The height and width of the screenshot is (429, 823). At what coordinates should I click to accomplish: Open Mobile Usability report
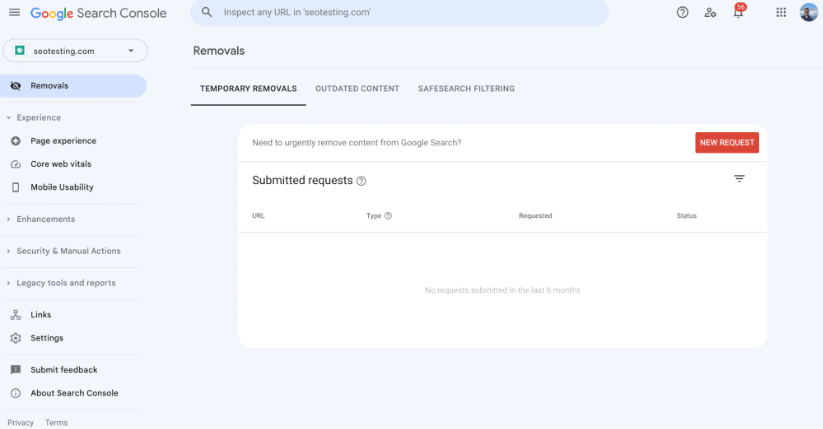pyautogui.click(x=62, y=187)
